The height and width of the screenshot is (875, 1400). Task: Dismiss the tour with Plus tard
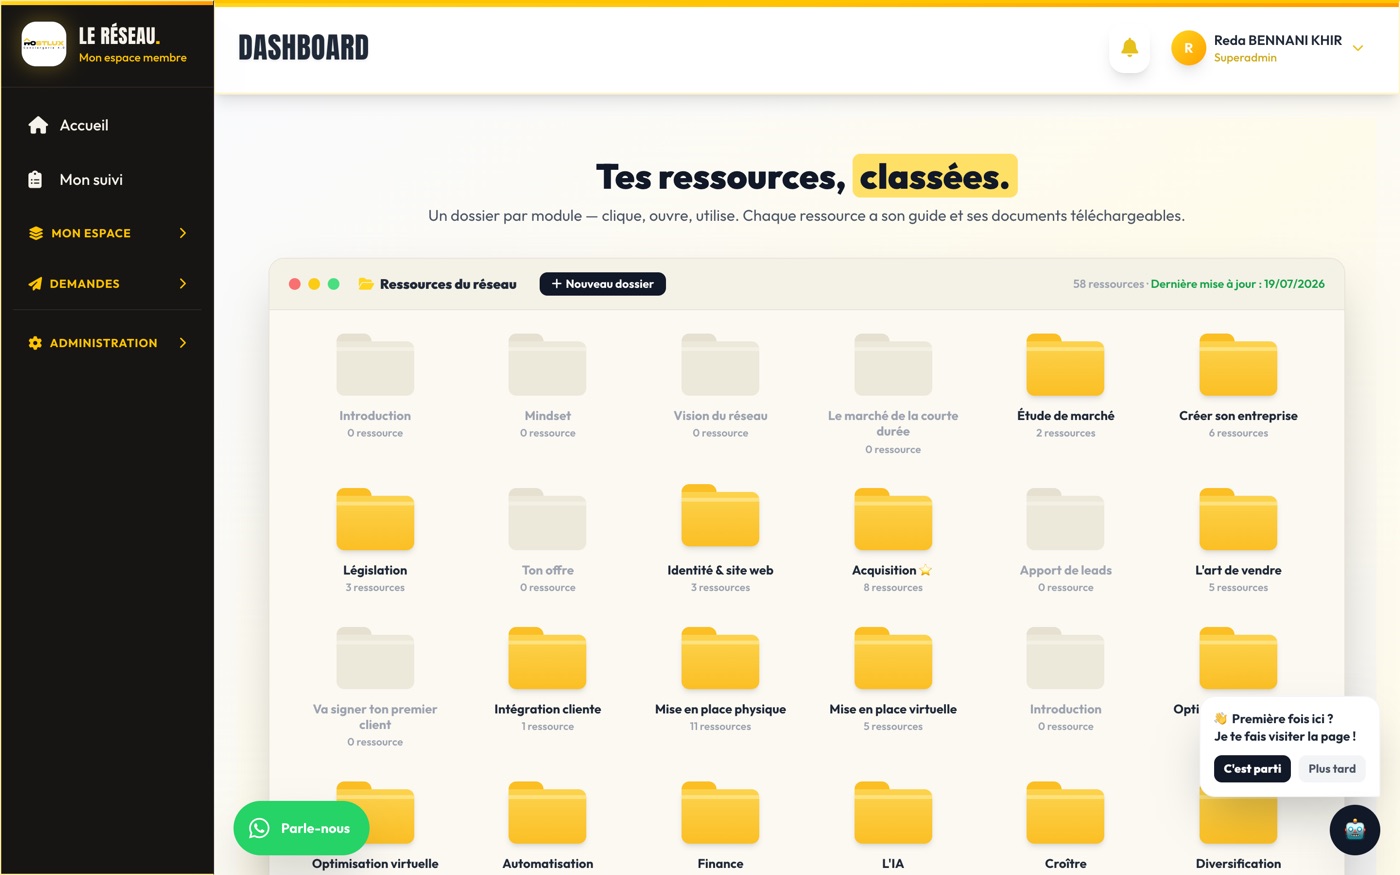pos(1332,769)
